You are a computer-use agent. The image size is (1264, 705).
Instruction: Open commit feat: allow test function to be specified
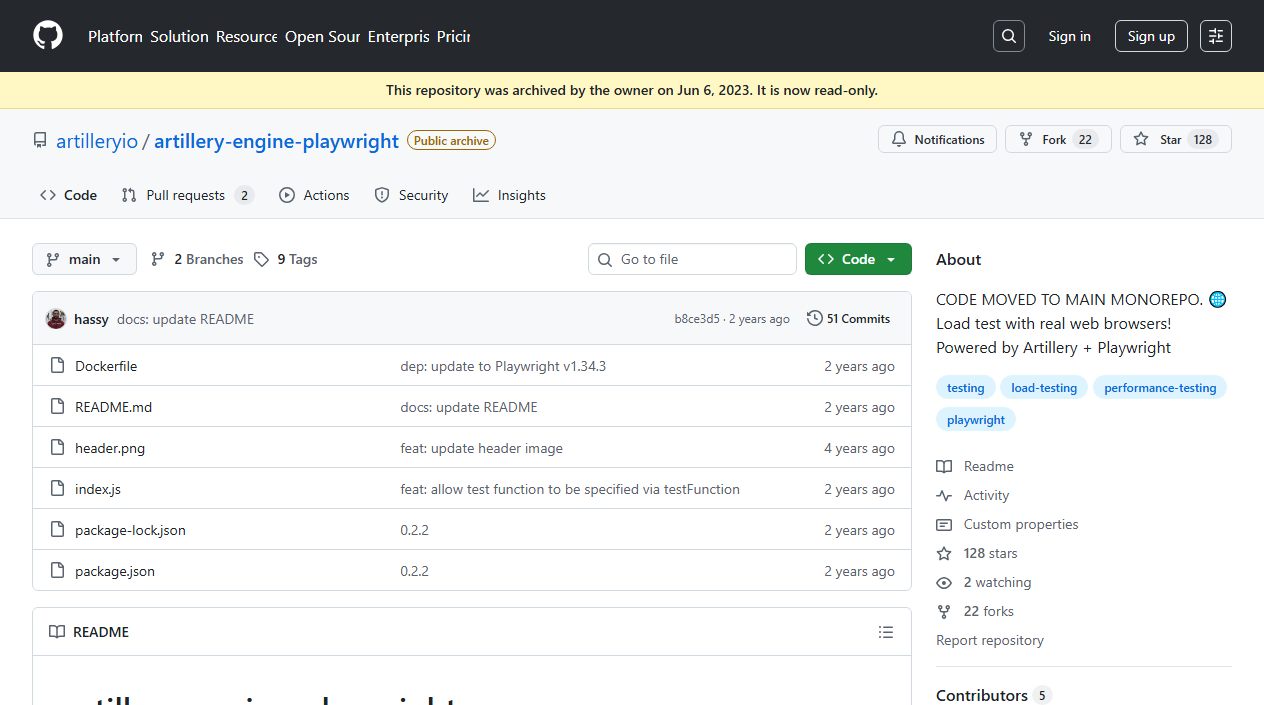pyautogui.click(x=570, y=489)
